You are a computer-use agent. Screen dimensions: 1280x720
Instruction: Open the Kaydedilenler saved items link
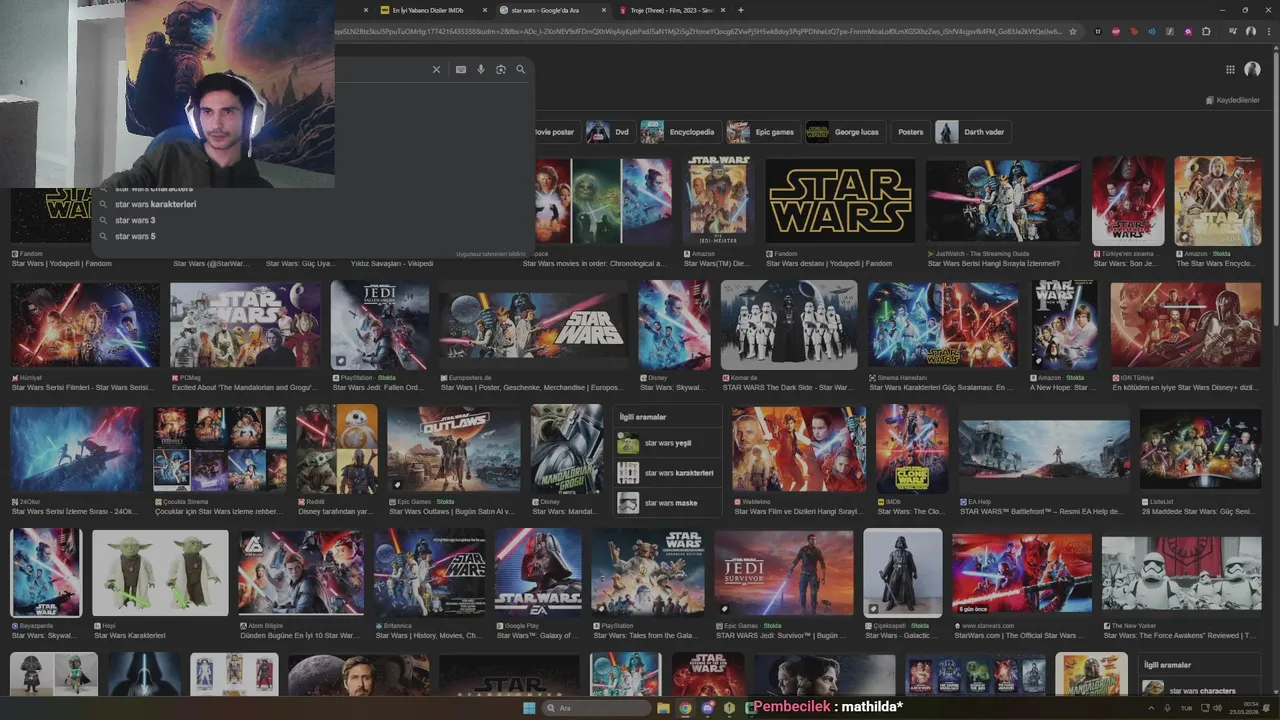(1232, 100)
